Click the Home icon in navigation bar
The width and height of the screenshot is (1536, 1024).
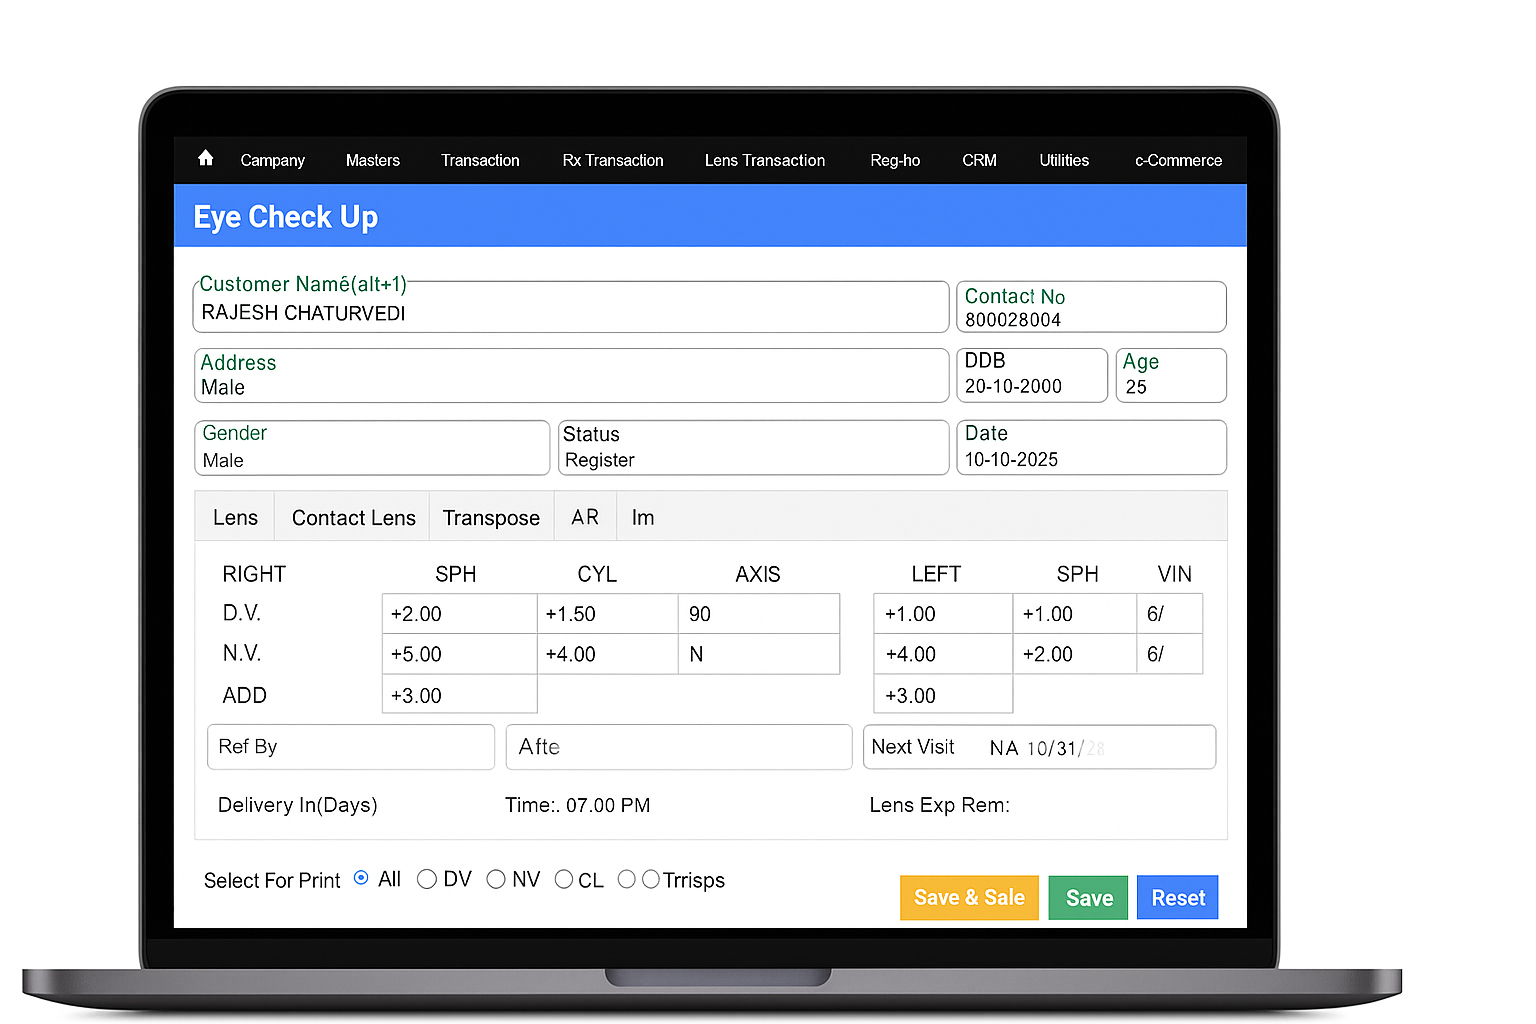(x=206, y=158)
